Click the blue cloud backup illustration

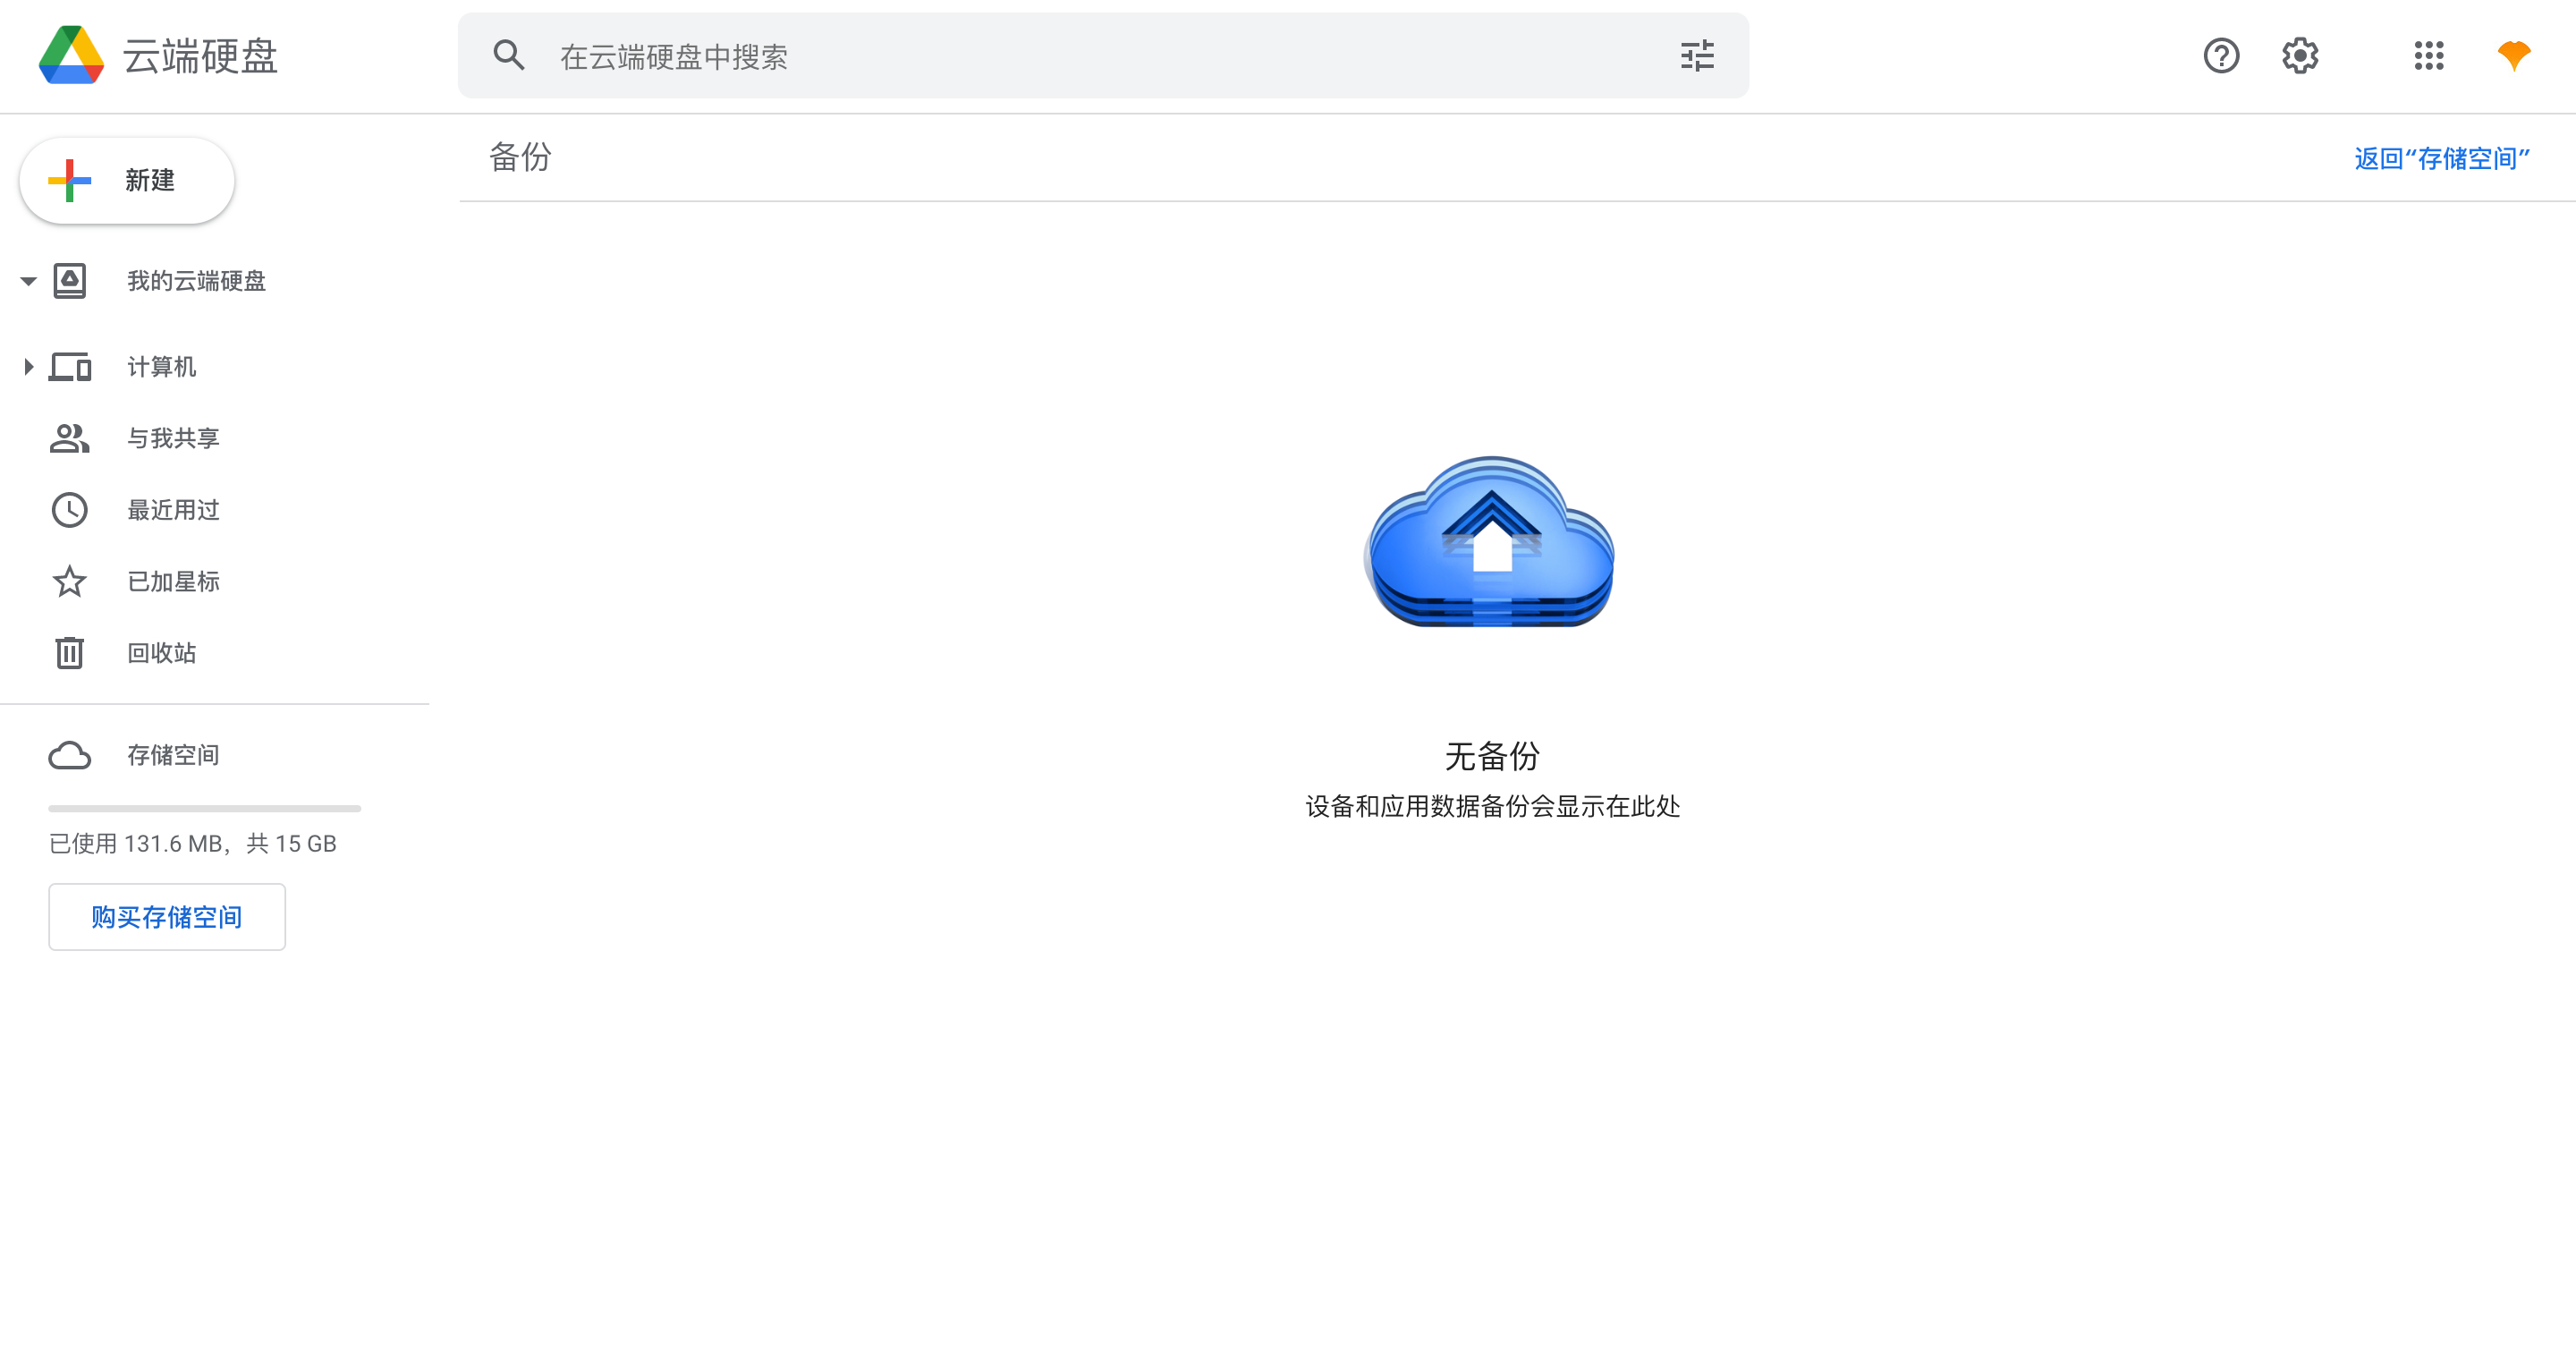(1489, 541)
